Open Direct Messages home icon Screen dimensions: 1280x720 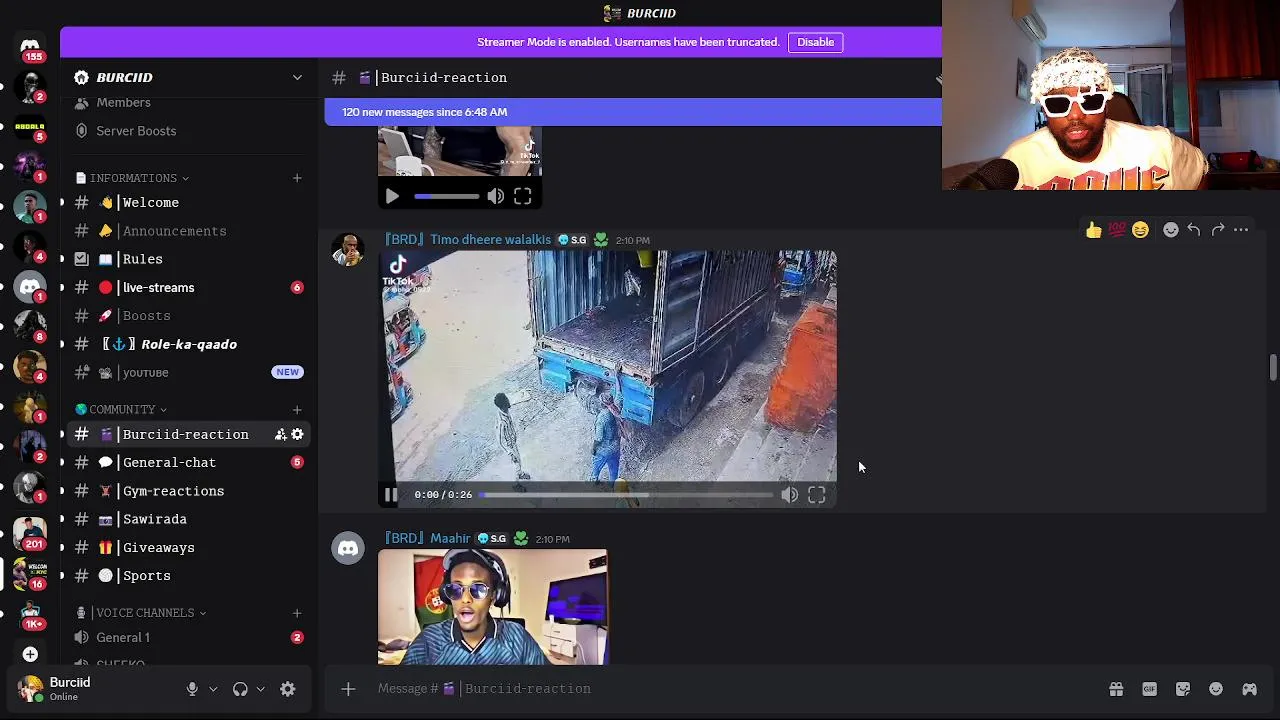30,46
